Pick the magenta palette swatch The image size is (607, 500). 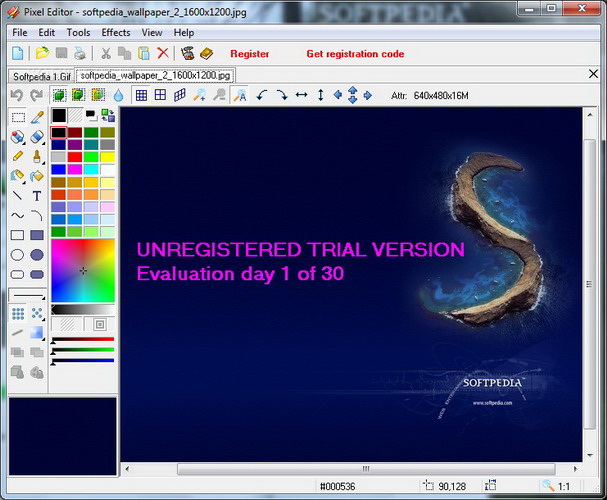click(75, 169)
